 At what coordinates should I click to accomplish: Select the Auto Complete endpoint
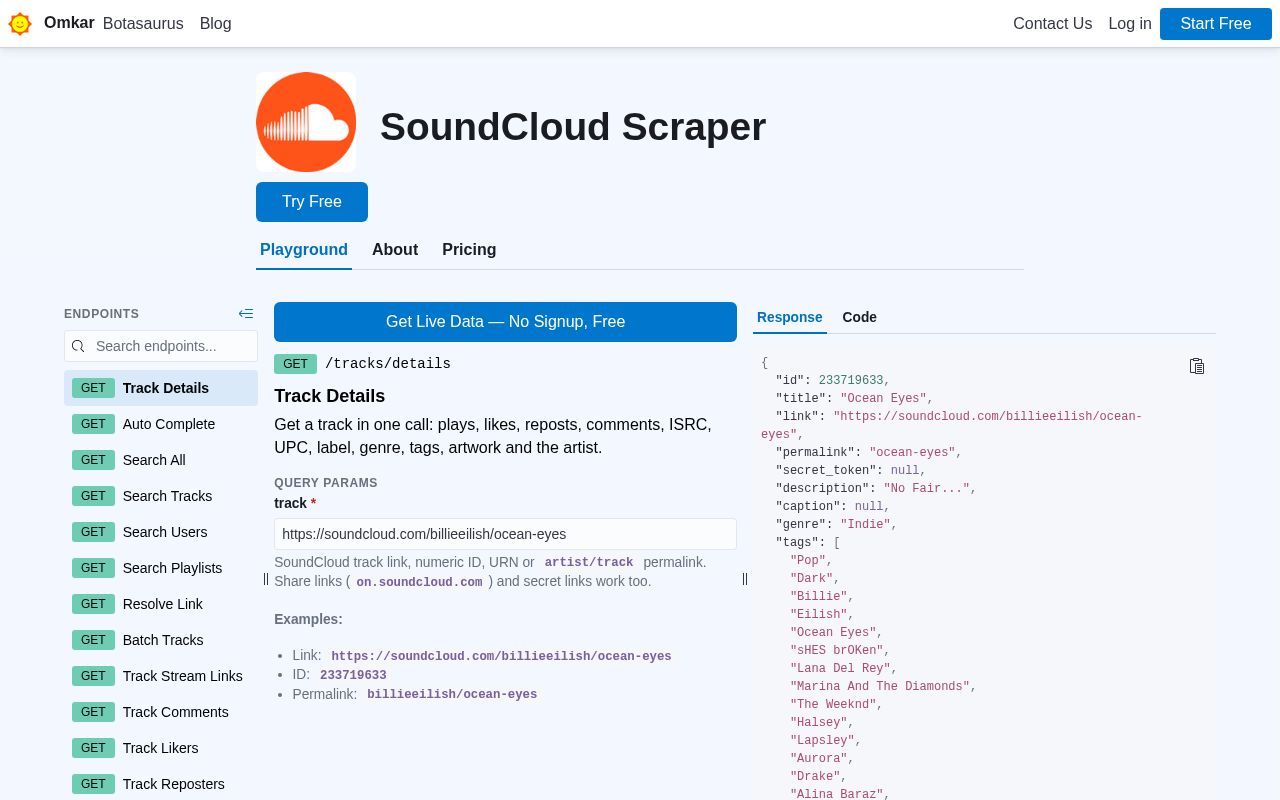161,424
